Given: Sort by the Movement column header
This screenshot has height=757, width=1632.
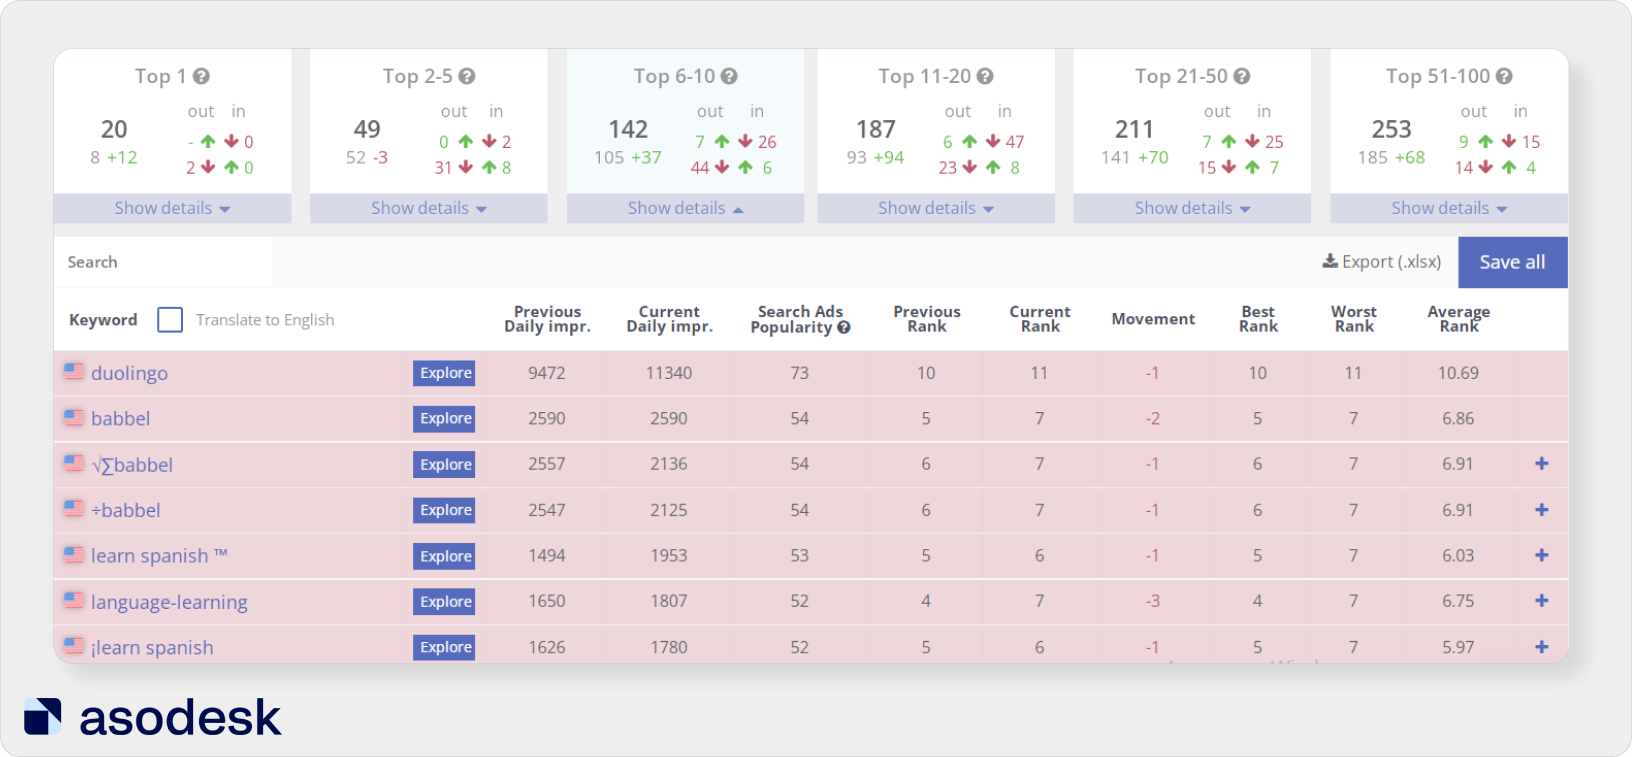Looking at the screenshot, I should click(x=1153, y=319).
